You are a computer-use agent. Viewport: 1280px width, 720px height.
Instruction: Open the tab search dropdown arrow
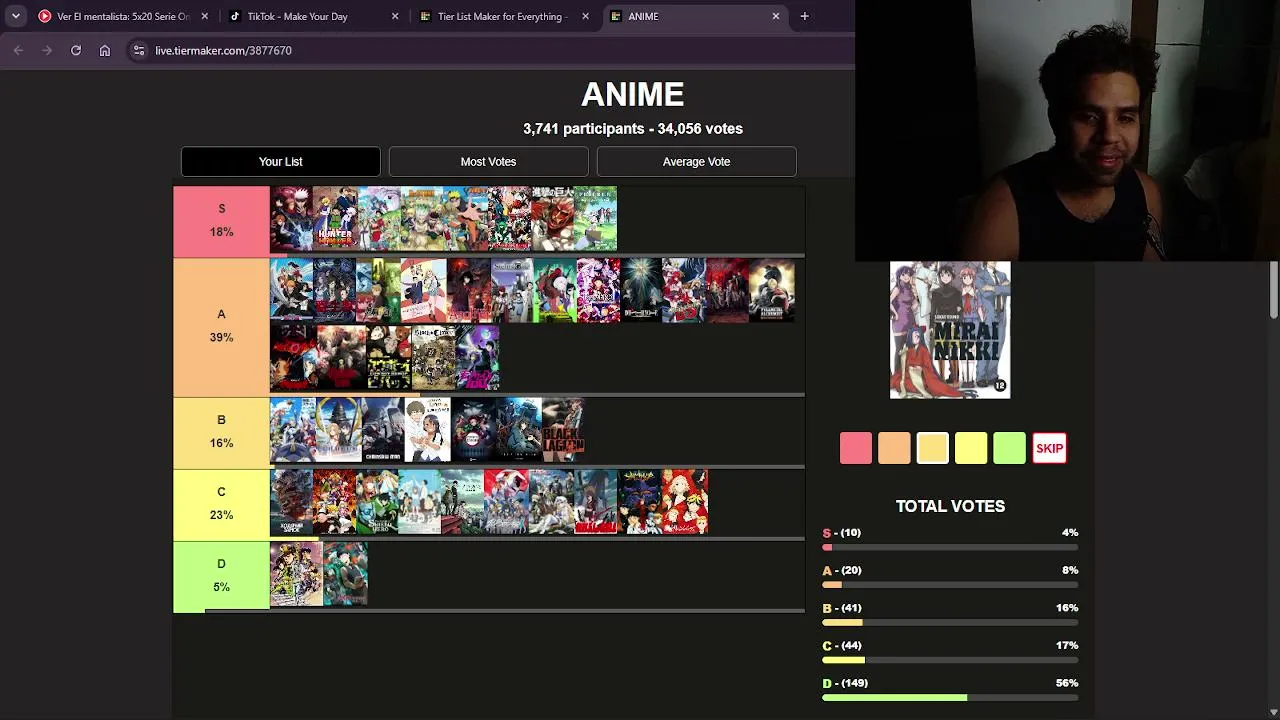pyautogui.click(x=15, y=16)
